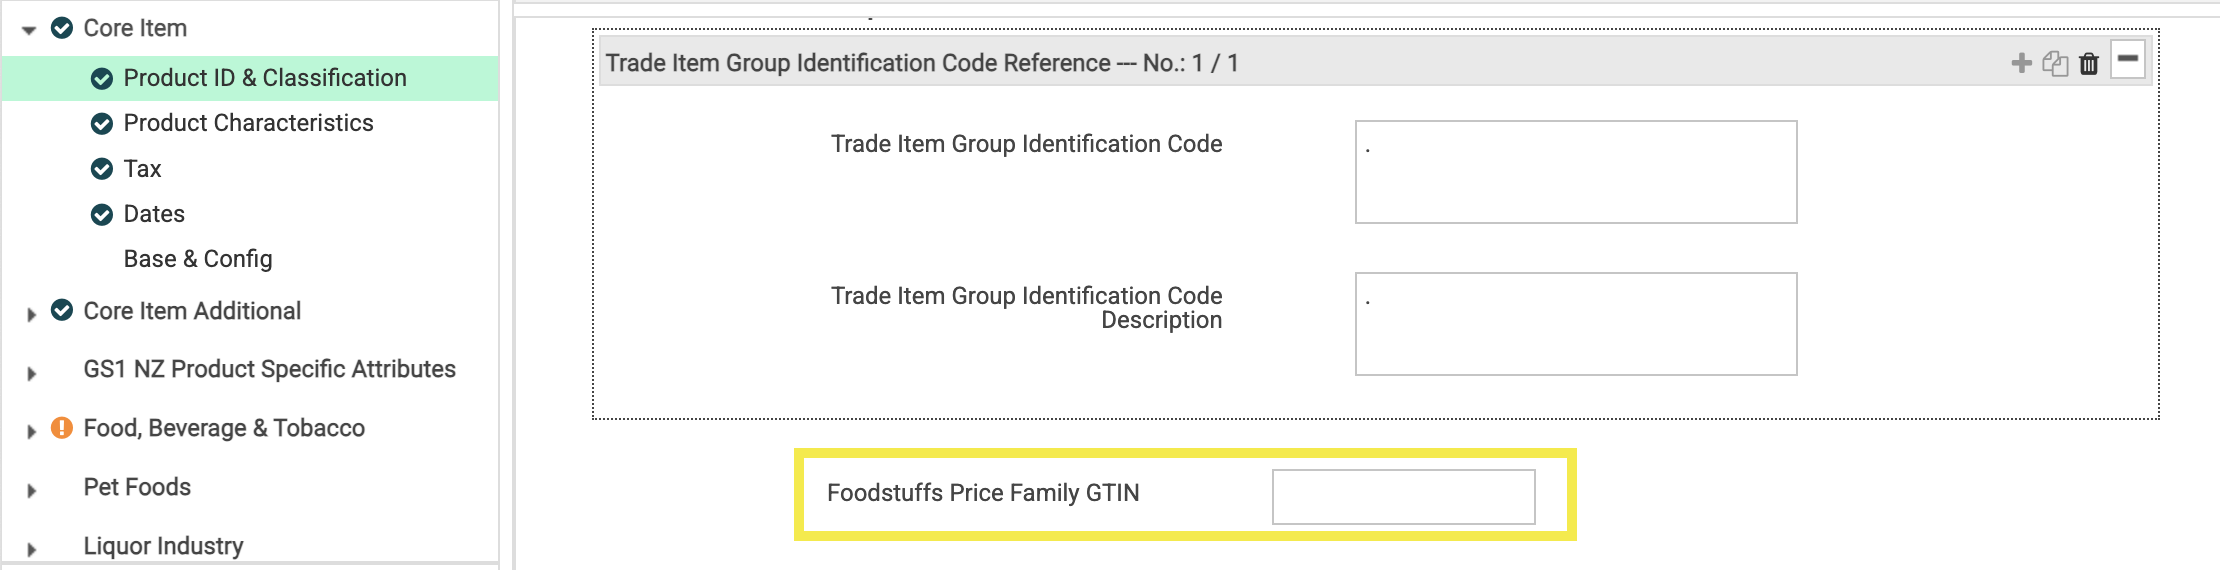The image size is (2220, 570).
Task: Collapse the Core Item tree node
Action: point(29,30)
